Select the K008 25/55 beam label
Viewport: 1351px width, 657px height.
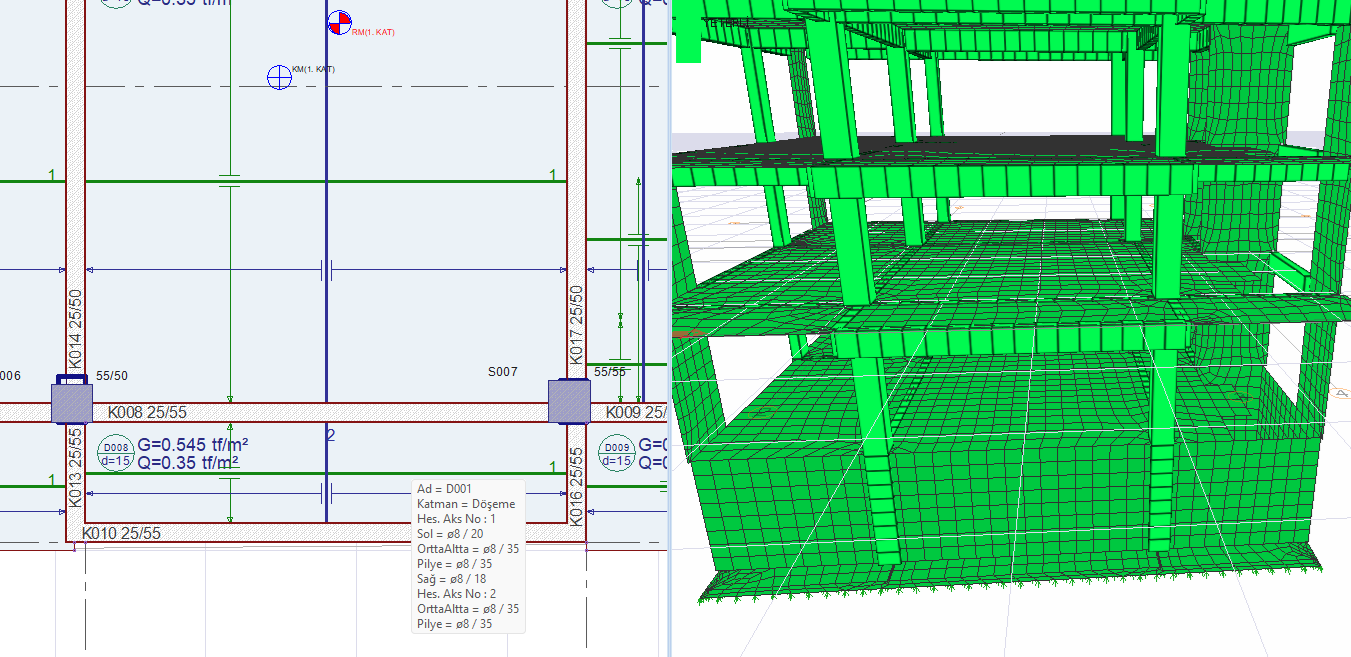(x=147, y=412)
